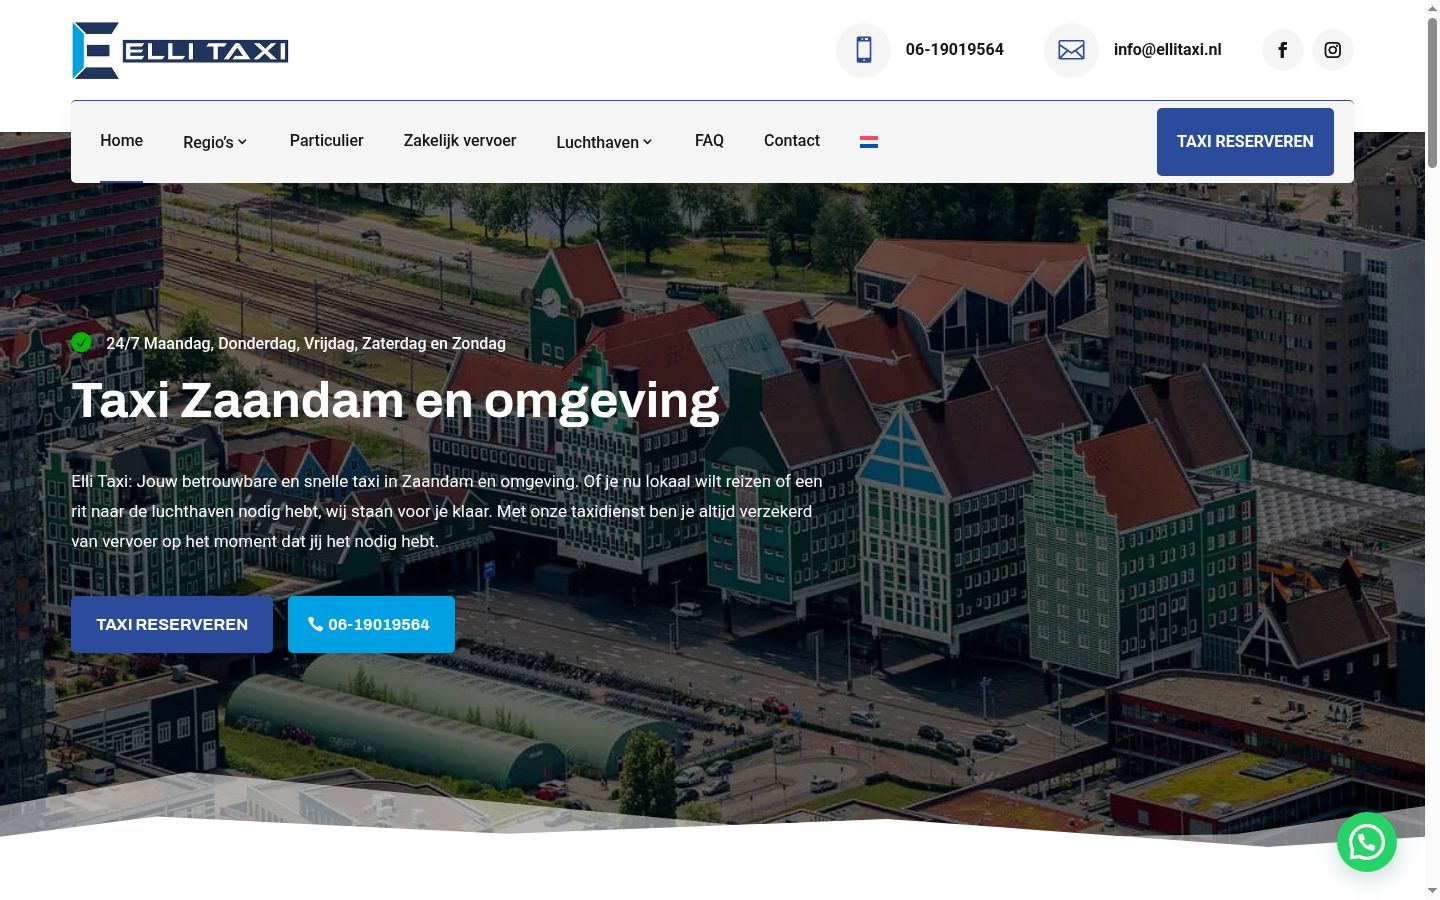Expand the Regio's dropdown menu
Viewport: 1440px width, 900px height.
point(215,142)
